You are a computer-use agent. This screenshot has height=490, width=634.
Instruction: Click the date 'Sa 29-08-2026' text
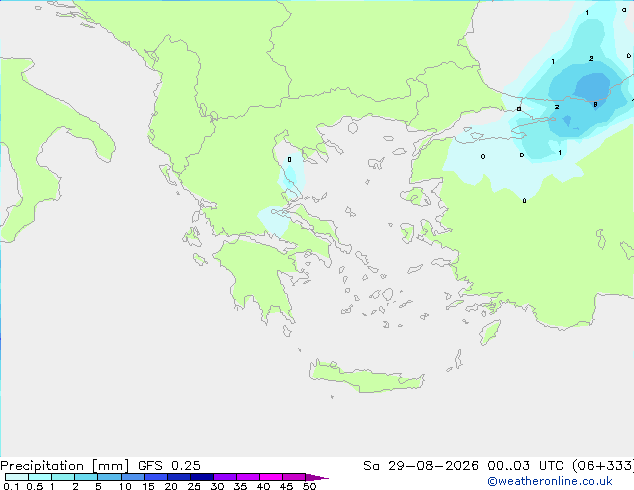421,466
